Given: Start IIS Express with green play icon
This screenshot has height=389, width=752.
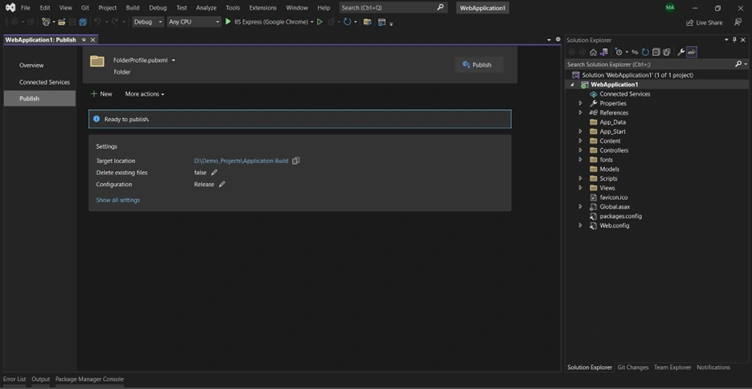Looking at the screenshot, I should (228, 22).
